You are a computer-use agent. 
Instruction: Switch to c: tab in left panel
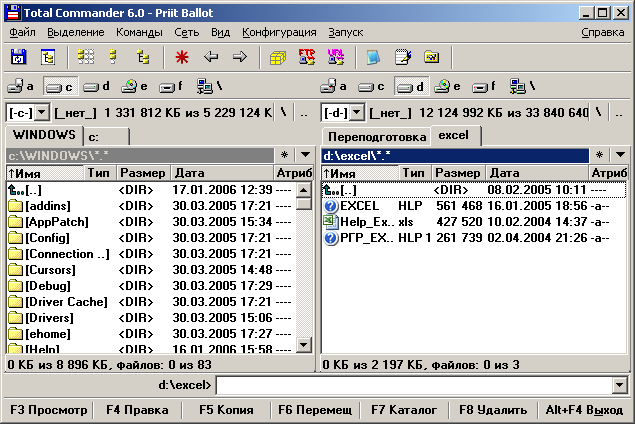tap(106, 137)
